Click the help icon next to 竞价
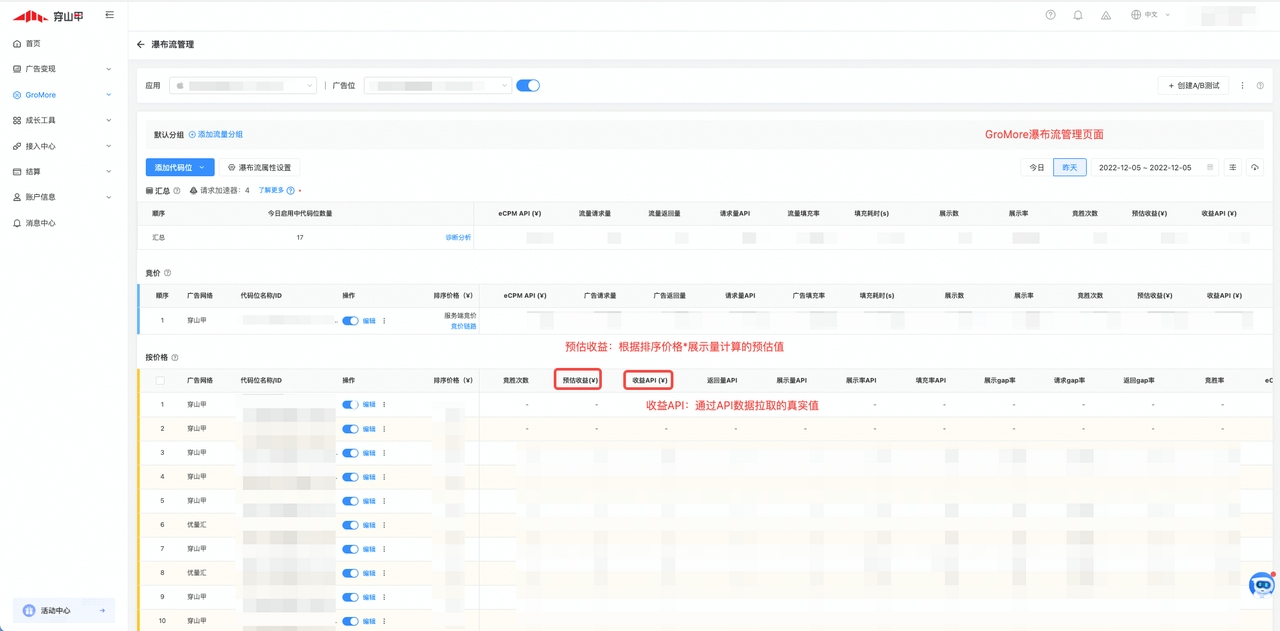This screenshot has width=1280, height=631. pyautogui.click(x=167, y=273)
